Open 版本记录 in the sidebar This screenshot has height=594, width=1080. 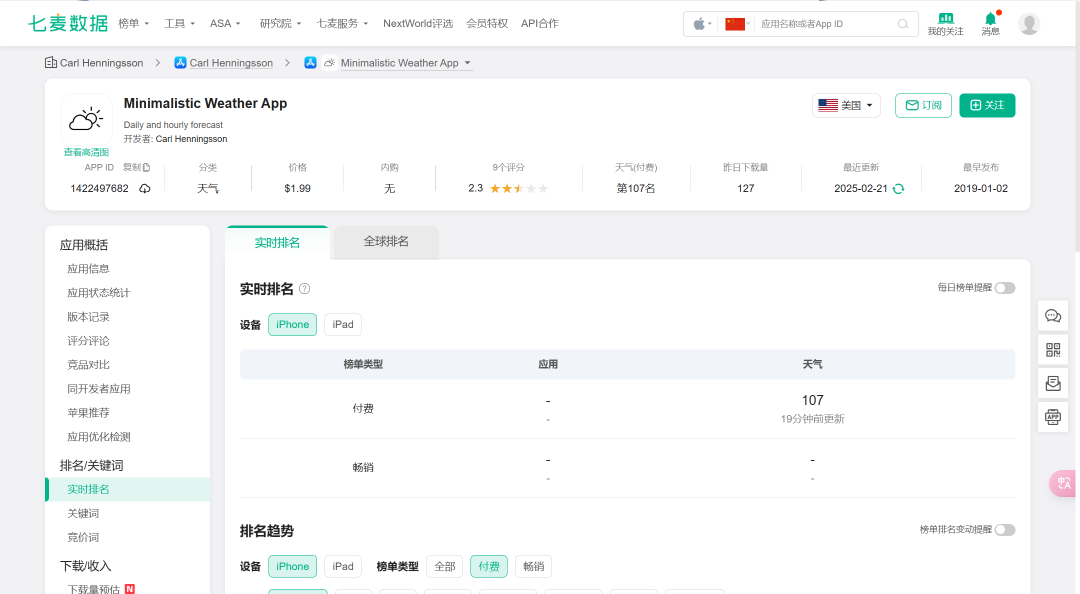(x=88, y=317)
